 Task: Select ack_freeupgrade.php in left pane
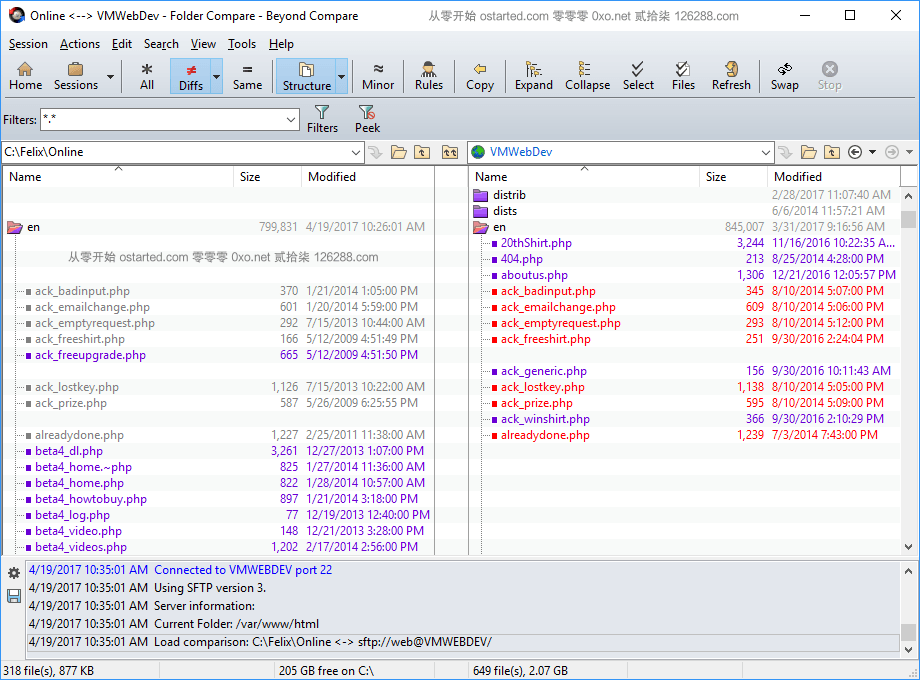coord(90,355)
